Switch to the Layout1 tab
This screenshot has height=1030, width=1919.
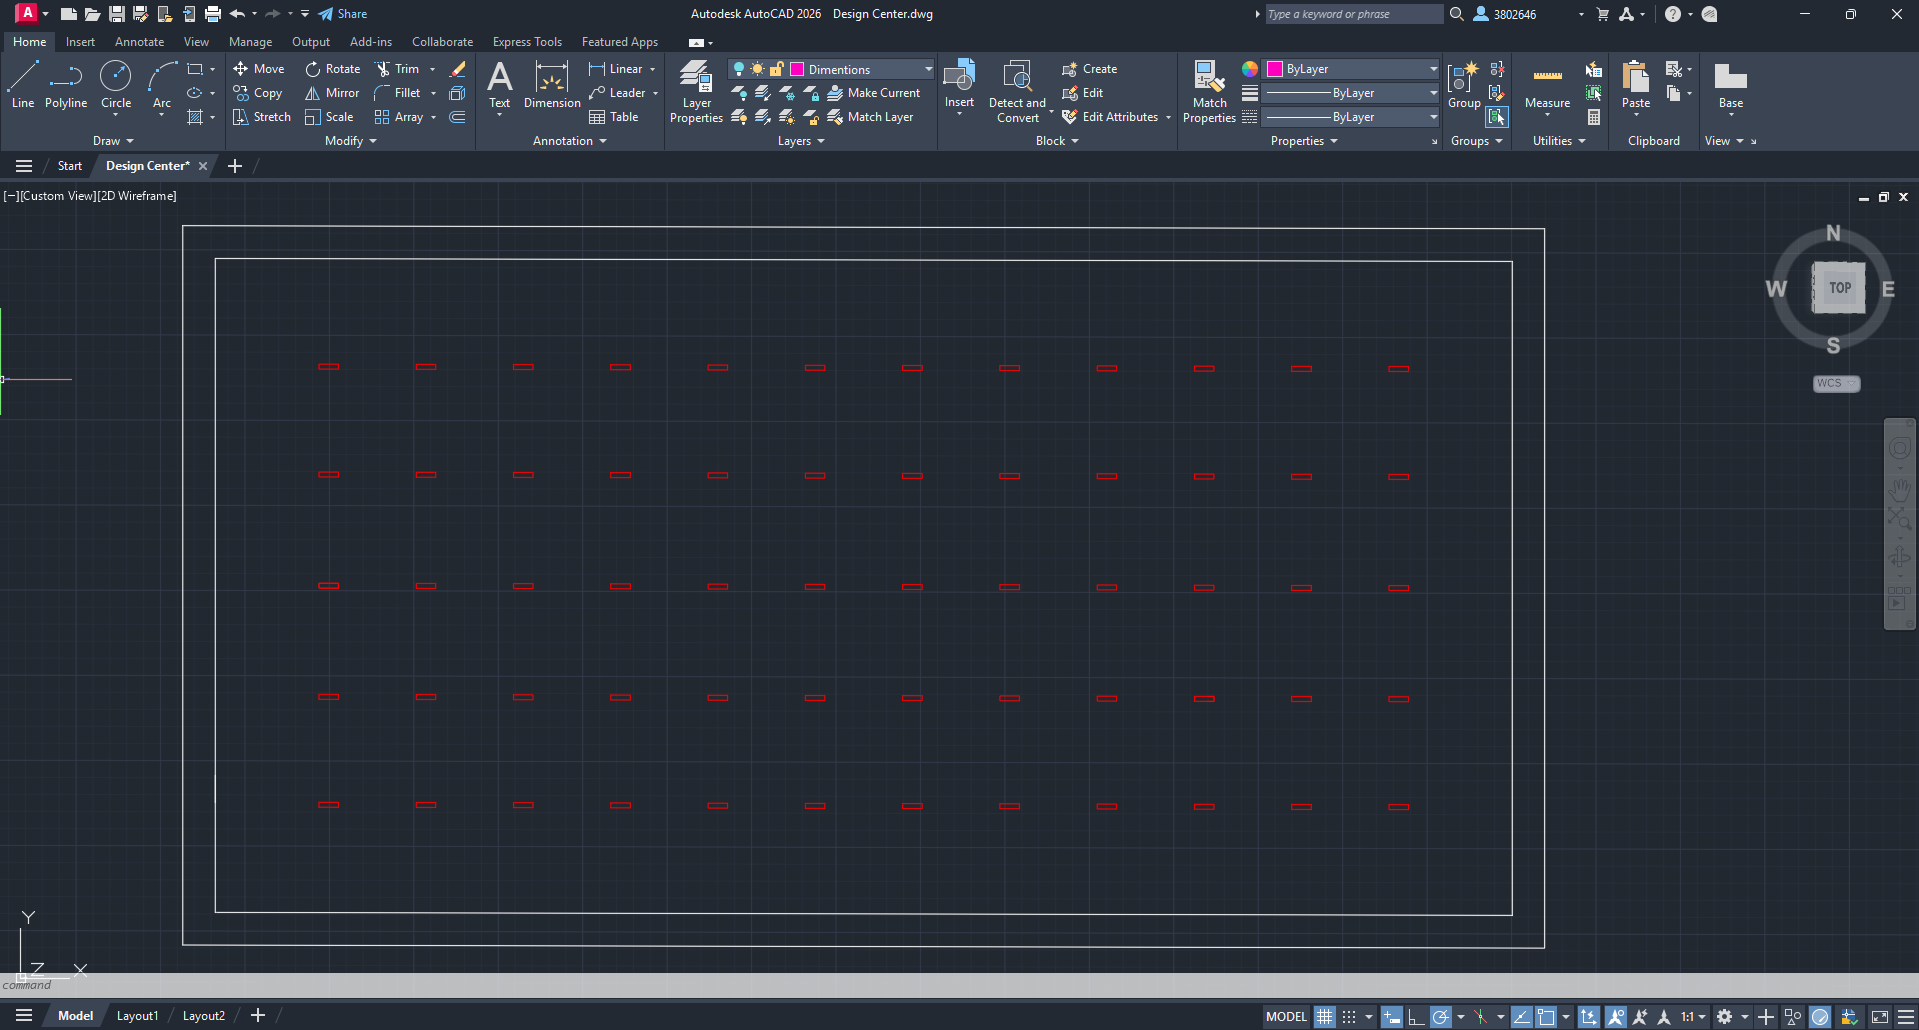[137, 1016]
